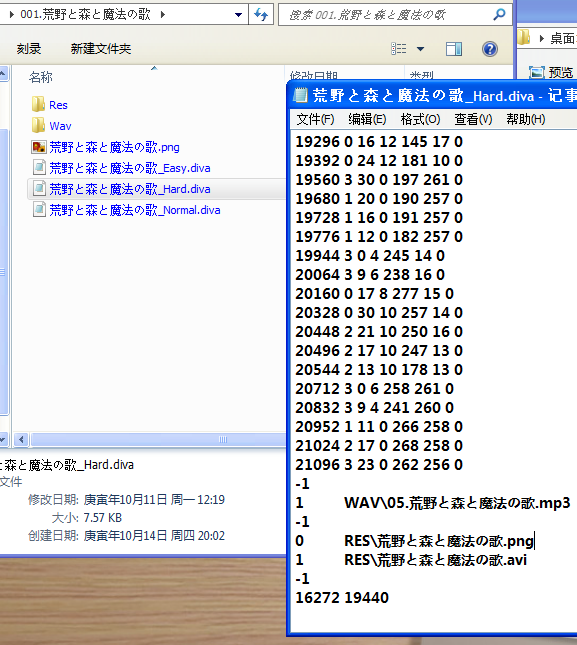Select the _Easy.diva file icon
Screen dimensions: 577x645
(39, 168)
